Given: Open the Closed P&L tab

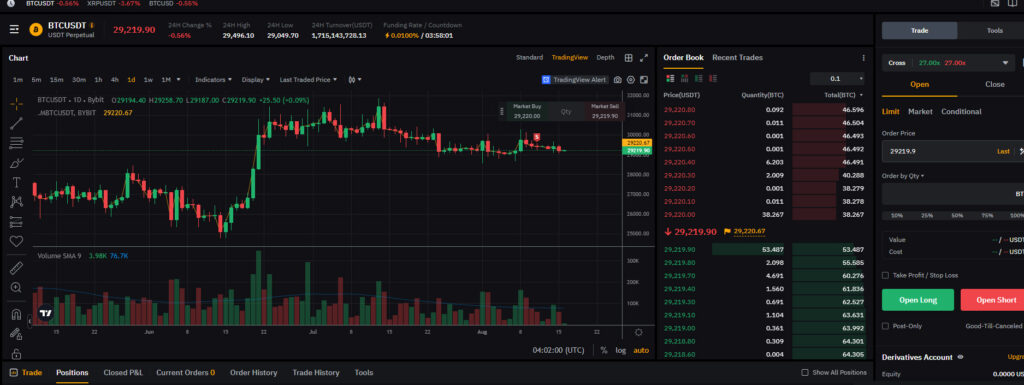Looking at the screenshot, I should [123, 373].
